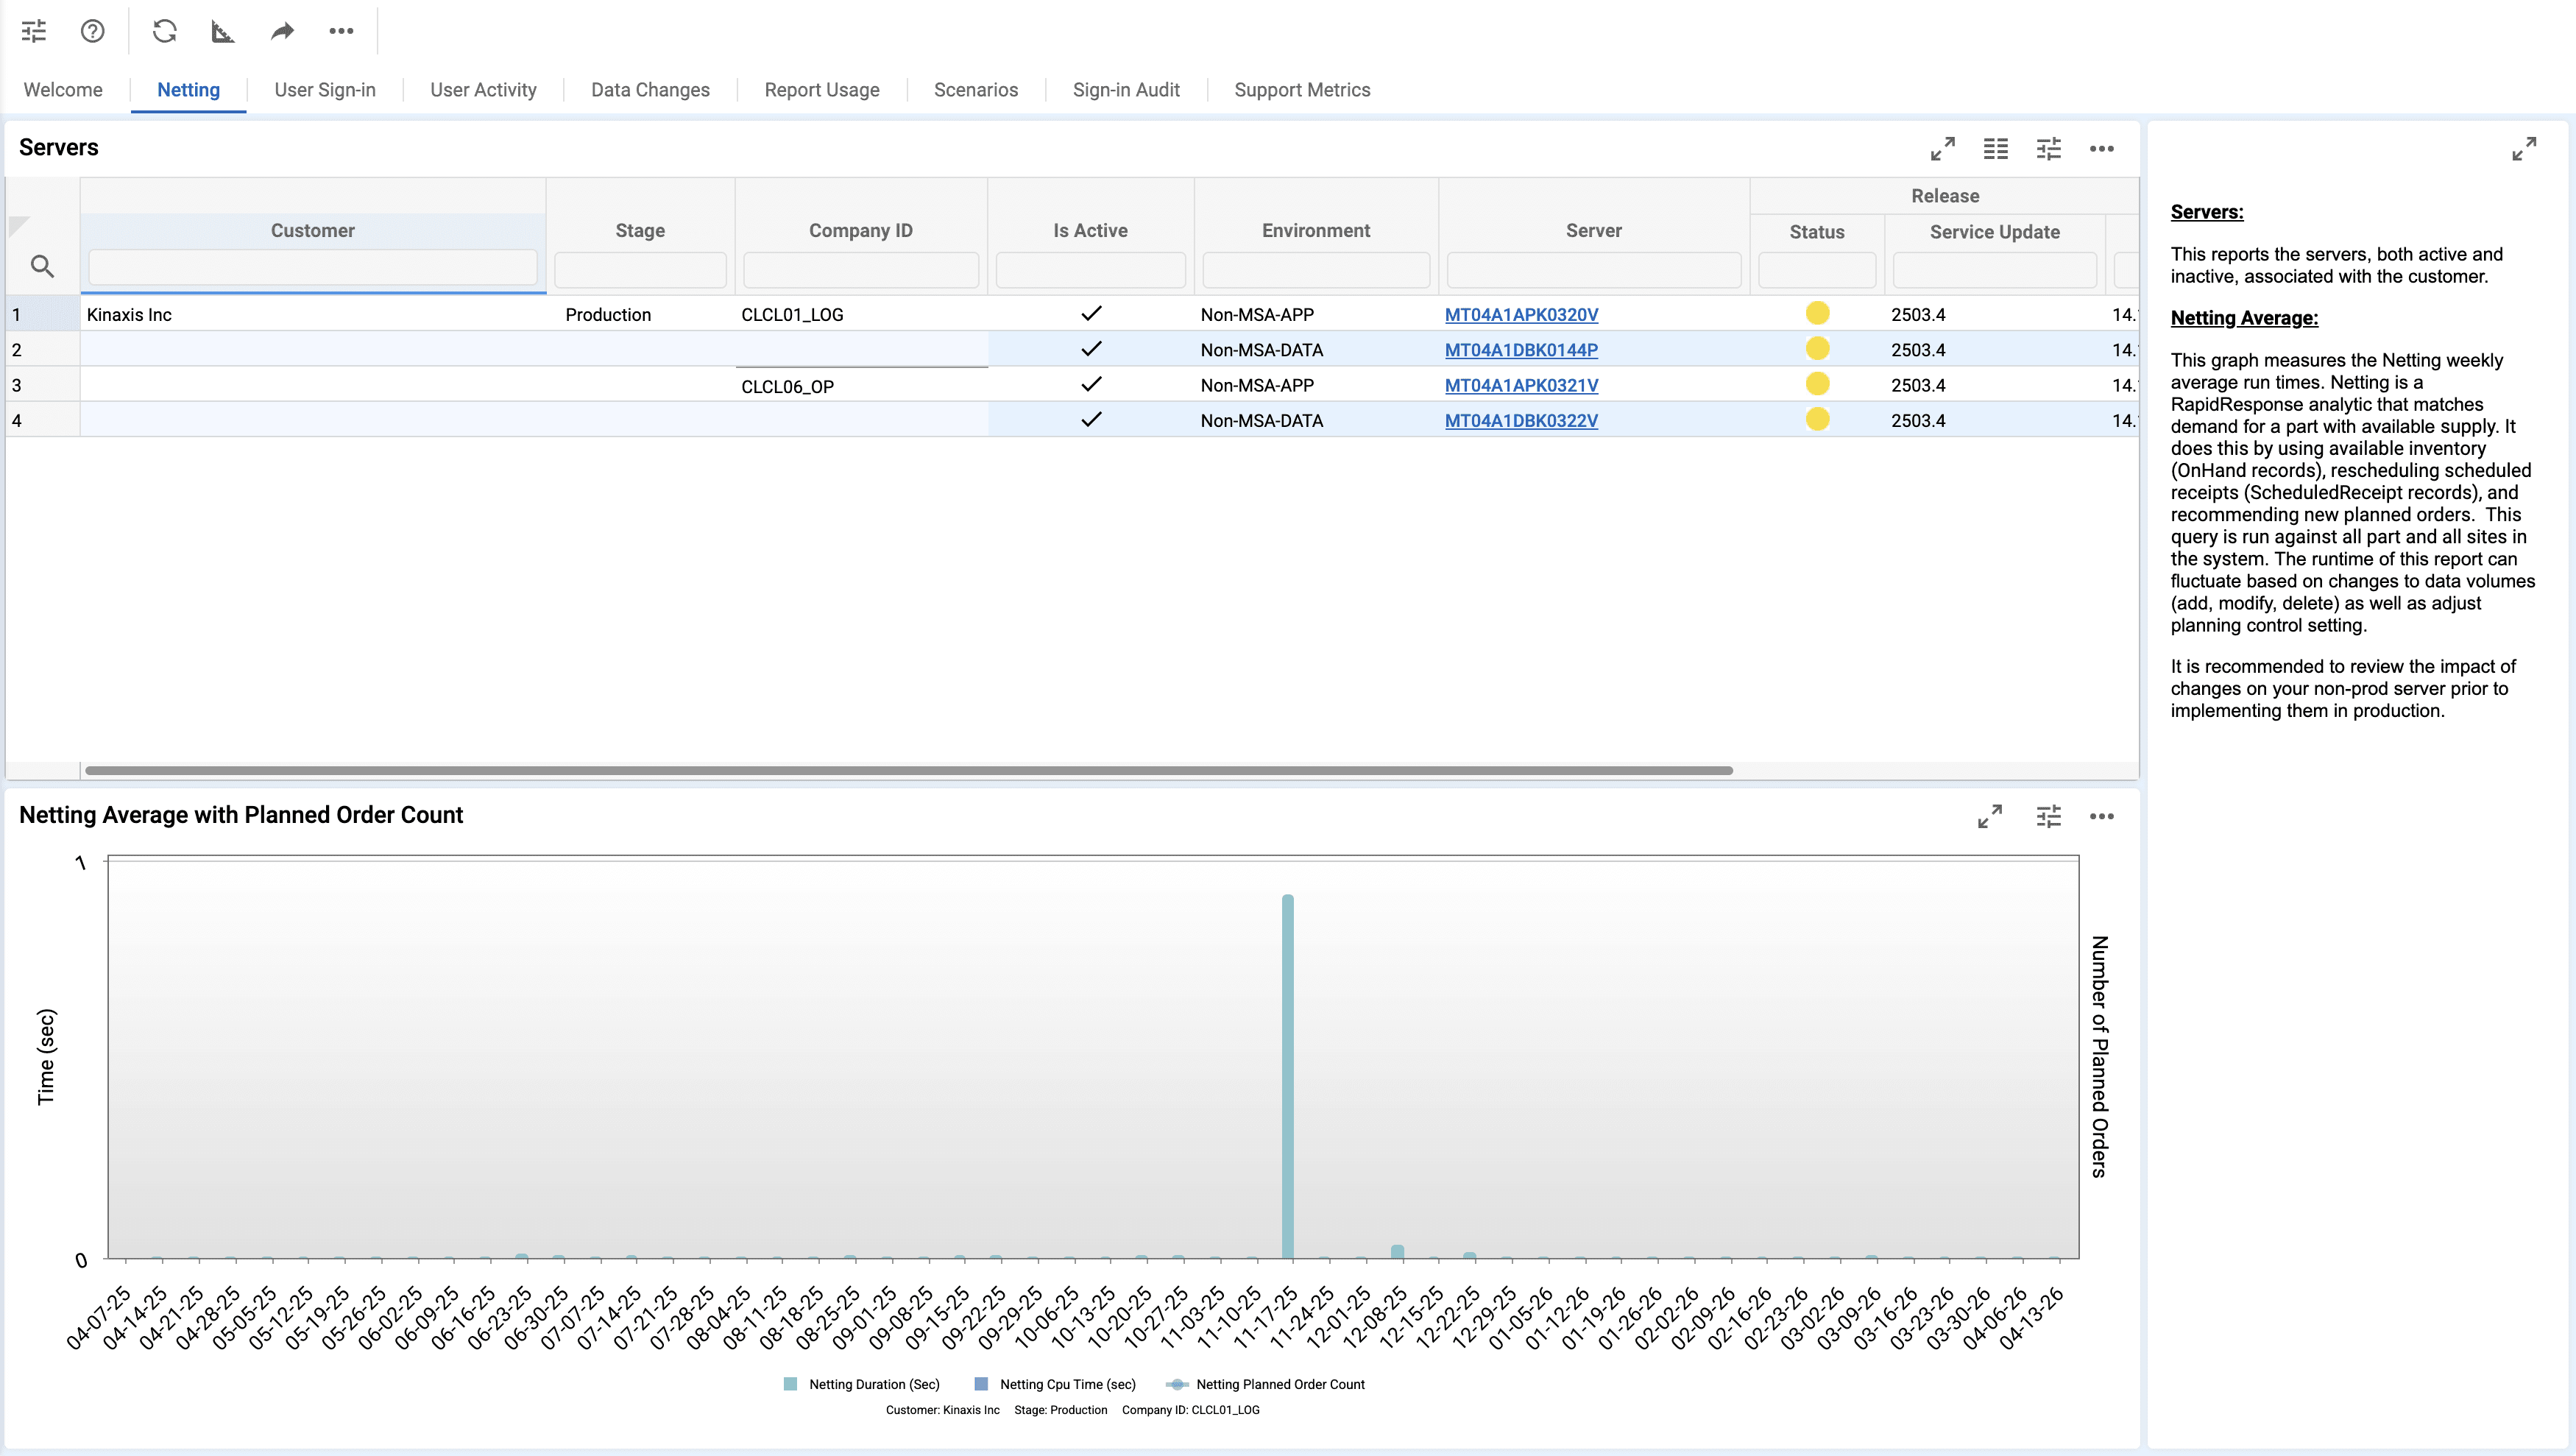Open Servers widget settings sliders icon
2576x1456 pixels.
point(2049,149)
